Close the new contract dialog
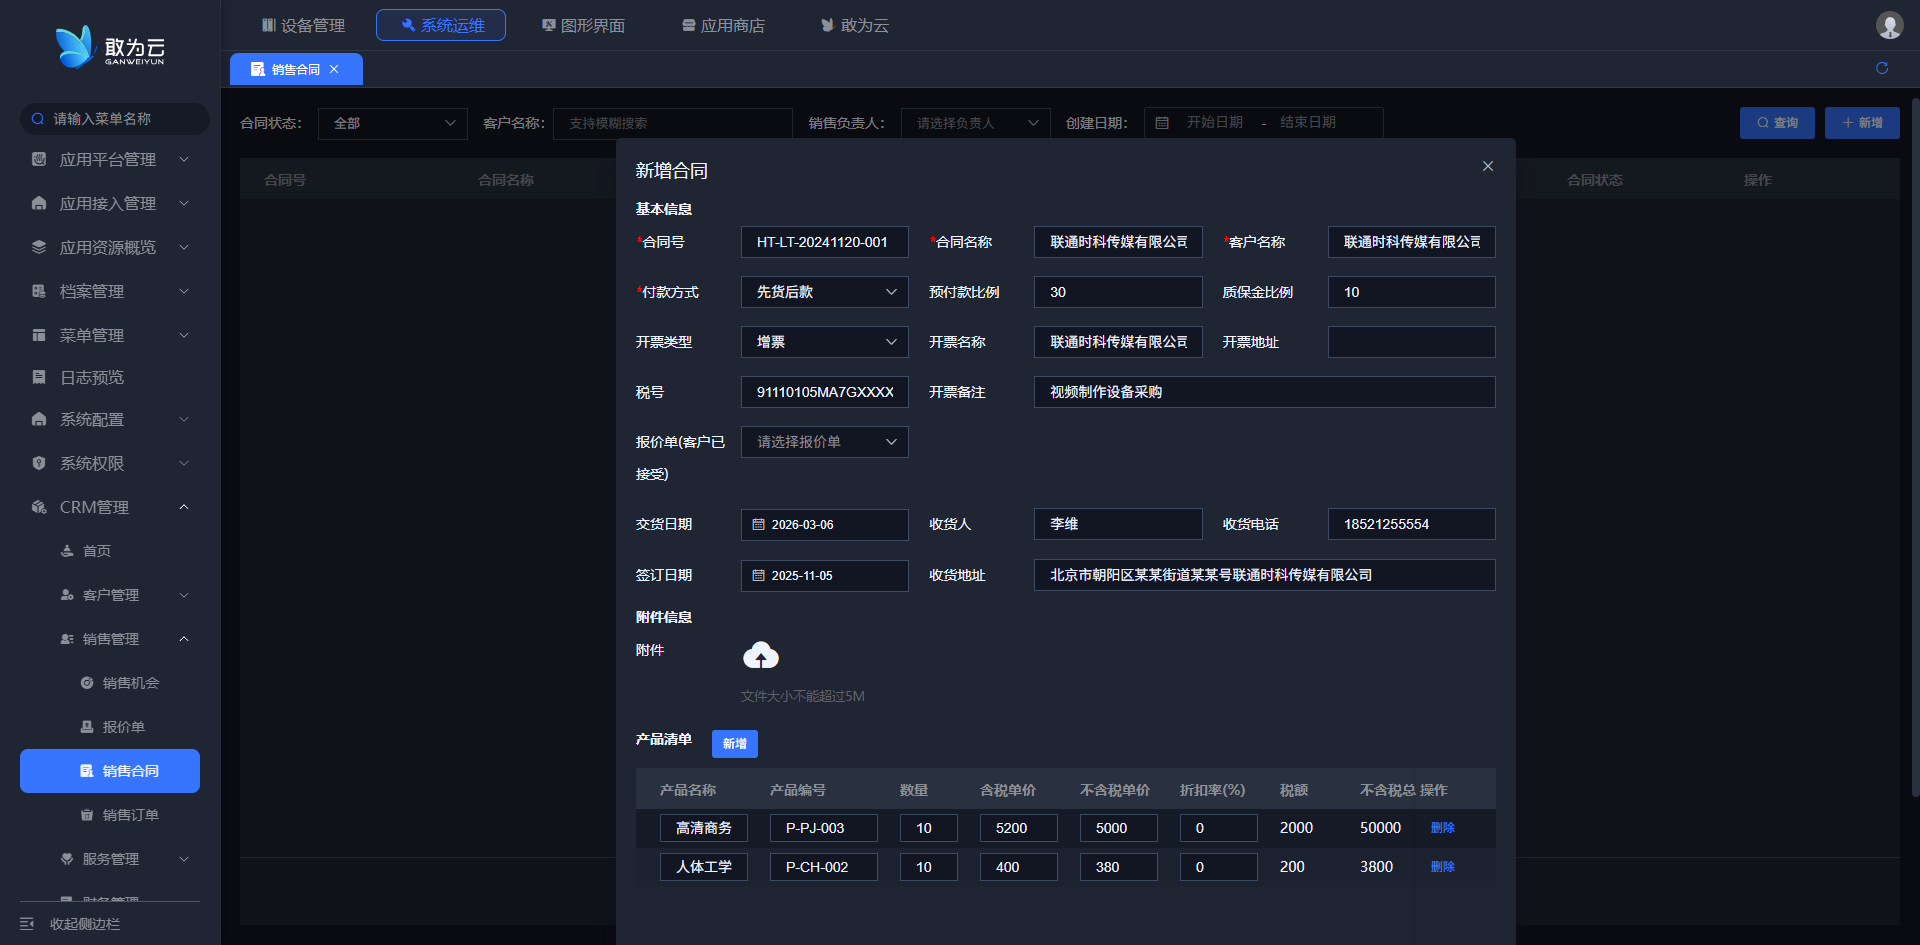The image size is (1920, 945). (x=1487, y=166)
